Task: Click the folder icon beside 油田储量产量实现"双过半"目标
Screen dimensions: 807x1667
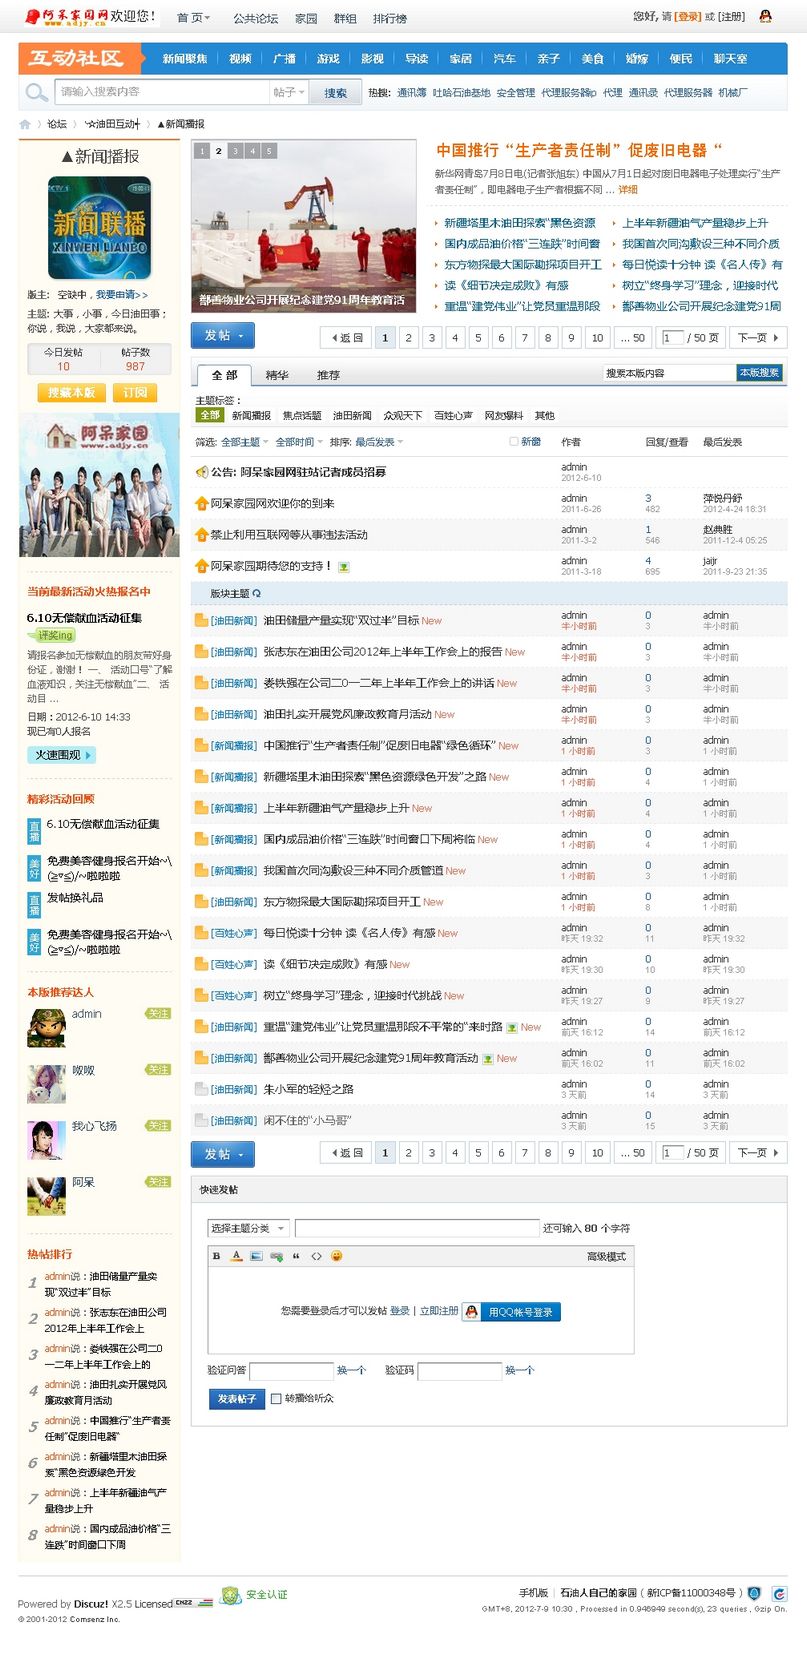Action: [201, 620]
